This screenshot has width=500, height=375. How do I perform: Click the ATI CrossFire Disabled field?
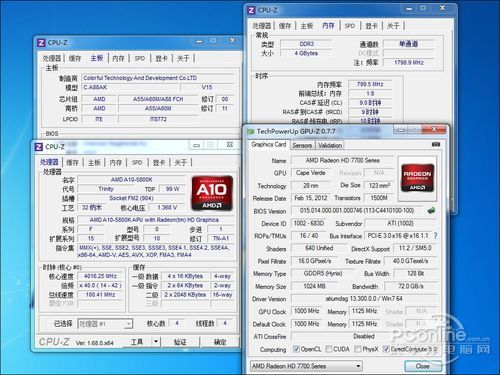coord(364,336)
